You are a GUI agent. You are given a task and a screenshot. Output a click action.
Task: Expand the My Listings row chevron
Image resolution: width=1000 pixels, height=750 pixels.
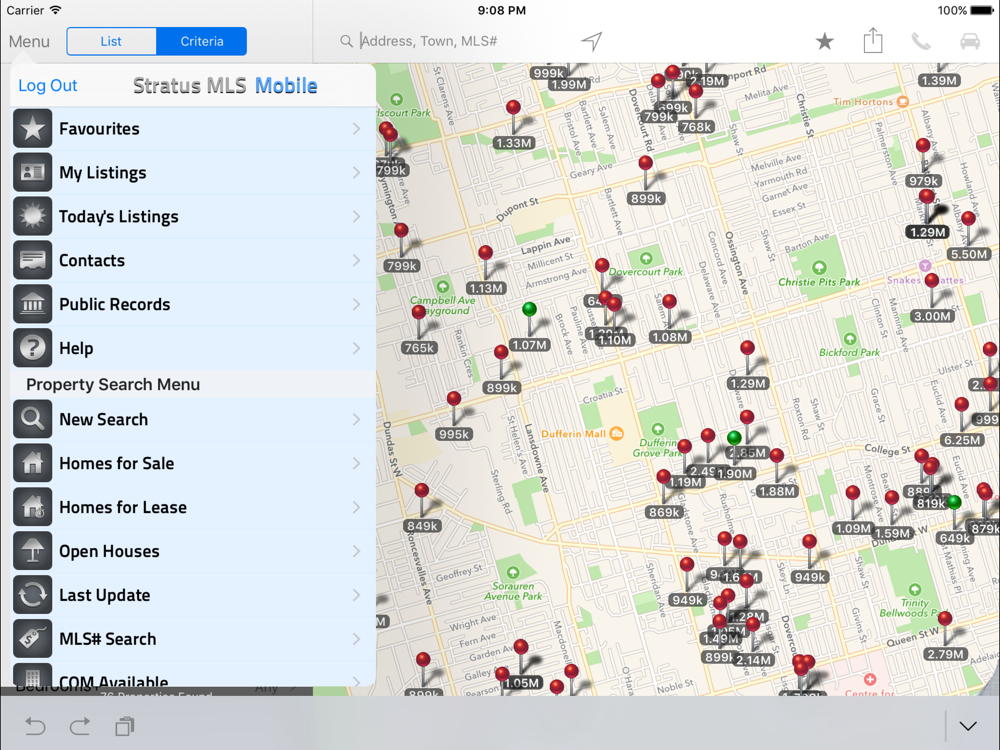(x=357, y=173)
